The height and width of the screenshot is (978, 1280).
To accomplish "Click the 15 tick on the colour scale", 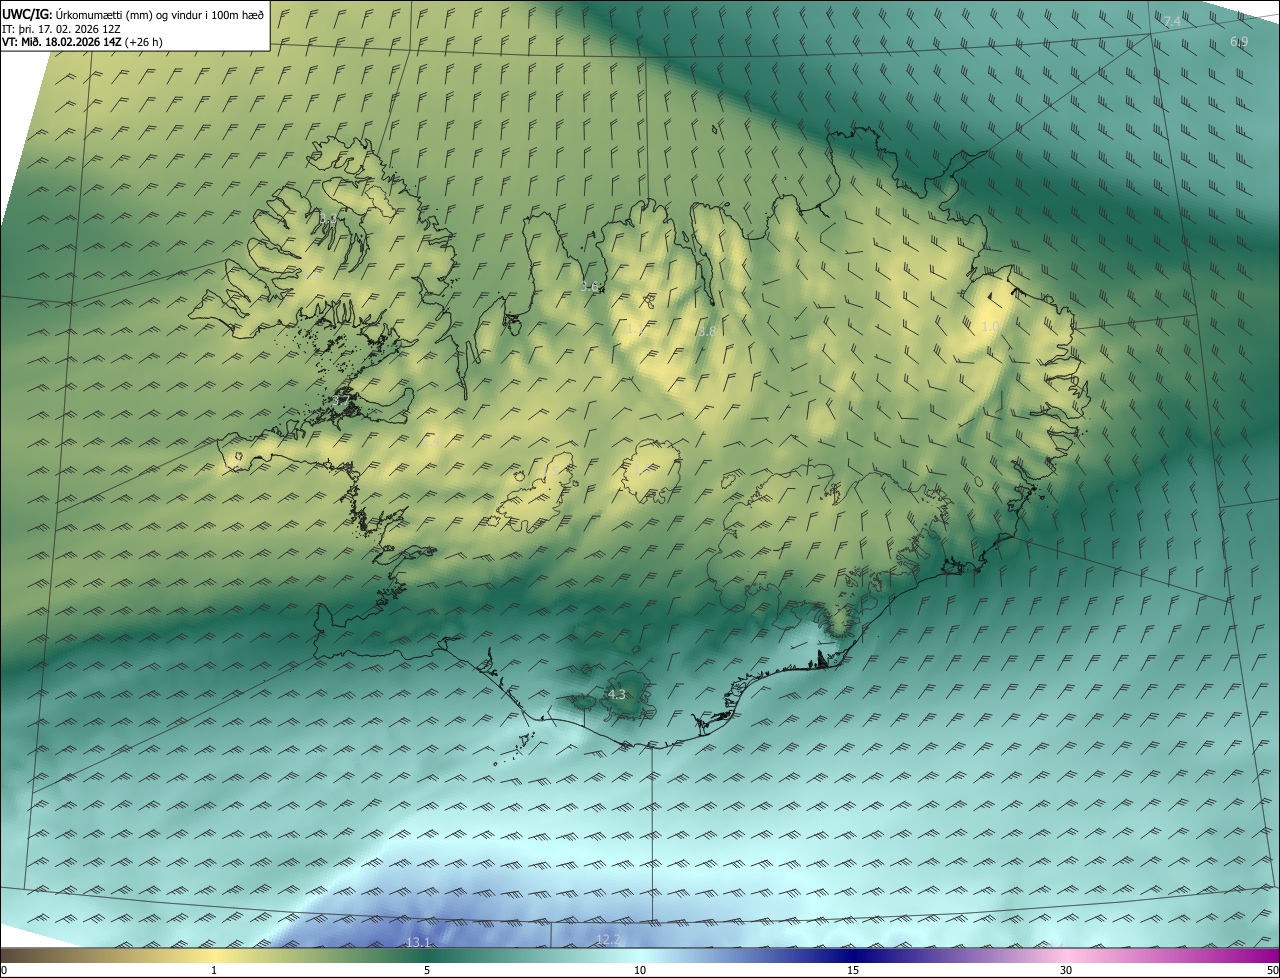I will coord(853,970).
